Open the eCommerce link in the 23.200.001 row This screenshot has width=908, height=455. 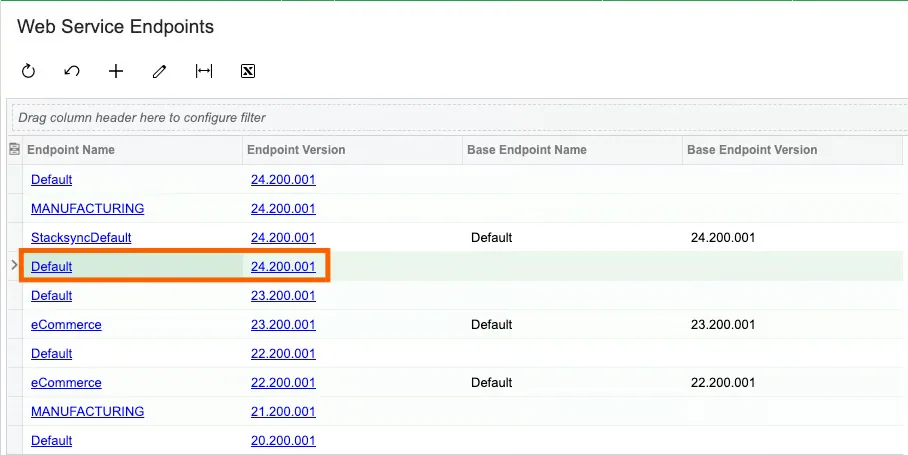click(x=66, y=324)
